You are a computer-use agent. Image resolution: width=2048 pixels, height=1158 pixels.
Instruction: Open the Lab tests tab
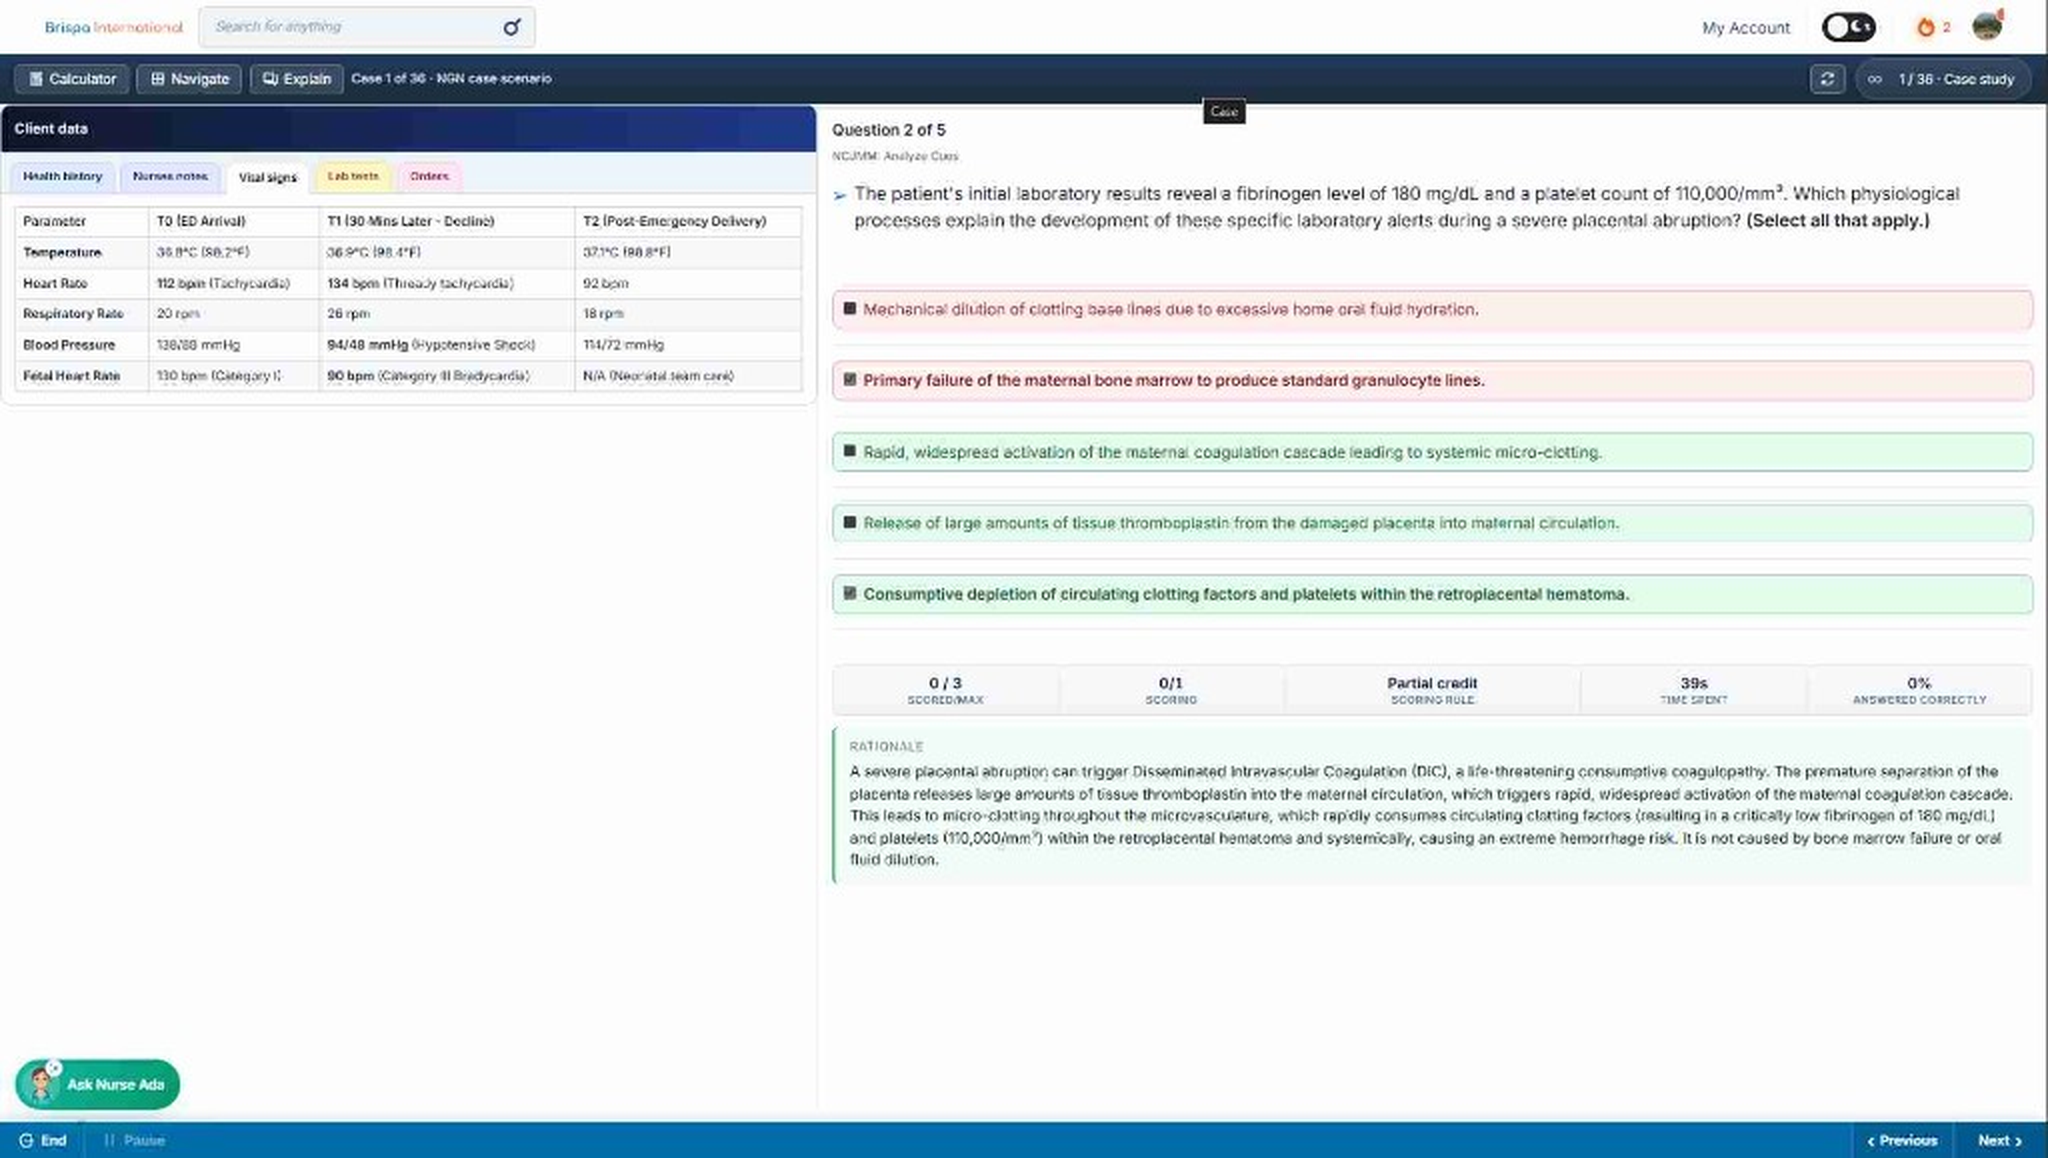tap(353, 176)
